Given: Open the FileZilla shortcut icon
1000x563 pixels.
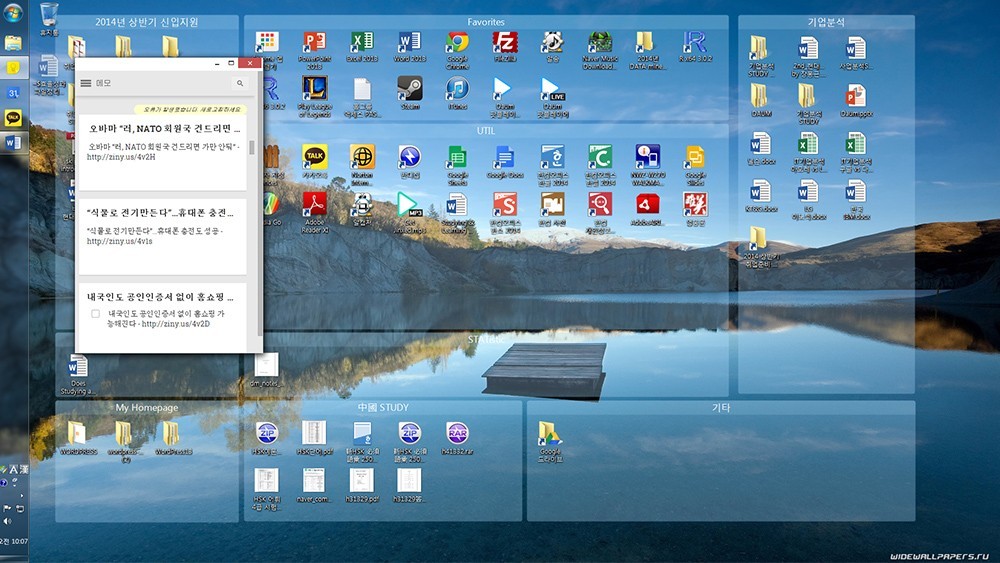Looking at the screenshot, I should (x=505, y=43).
